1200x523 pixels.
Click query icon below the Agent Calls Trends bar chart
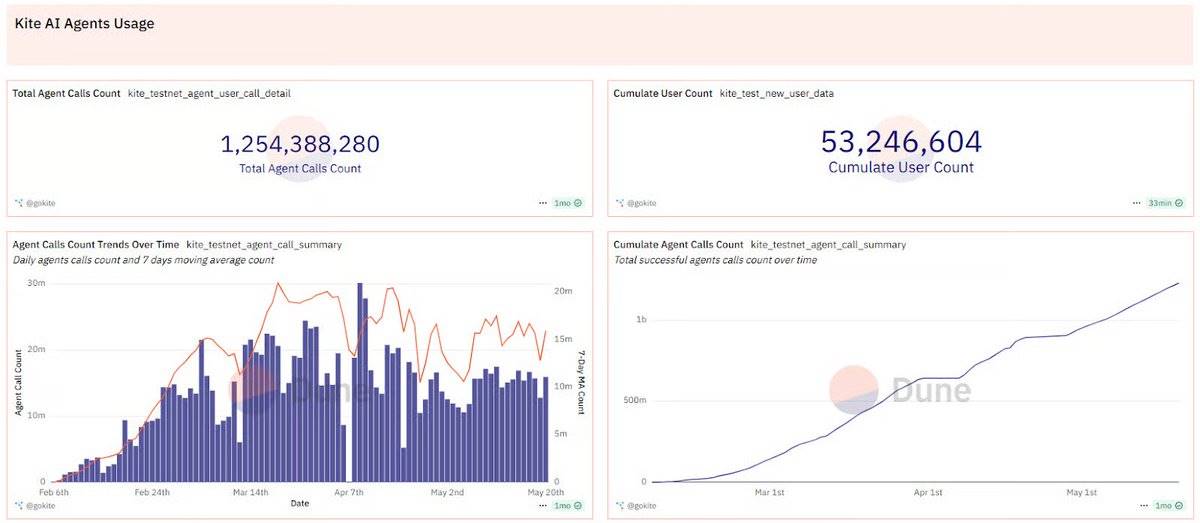[18, 506]
